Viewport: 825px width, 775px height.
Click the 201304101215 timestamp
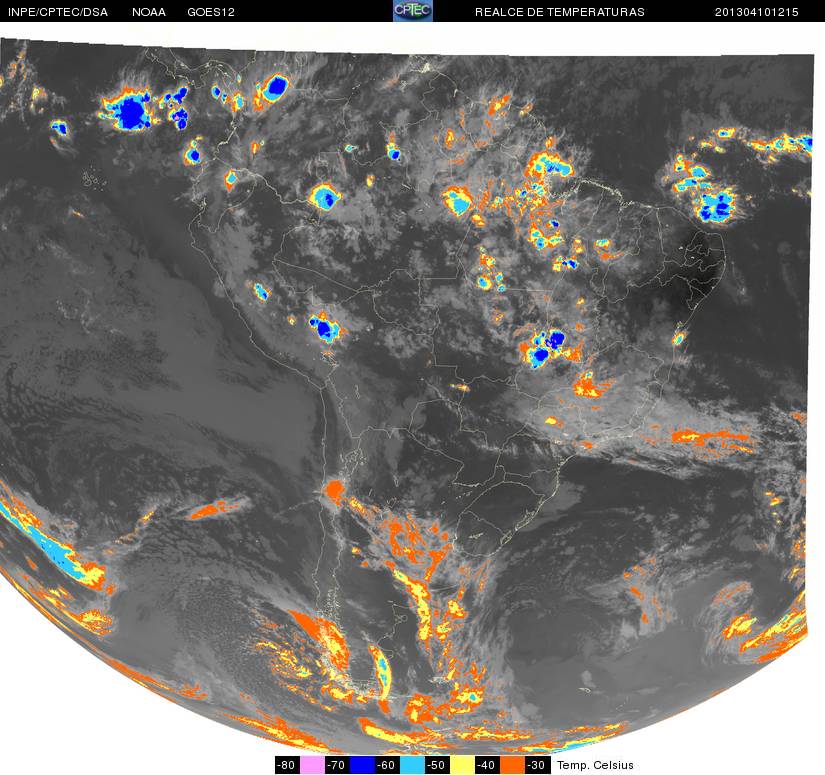coord(757,12)
